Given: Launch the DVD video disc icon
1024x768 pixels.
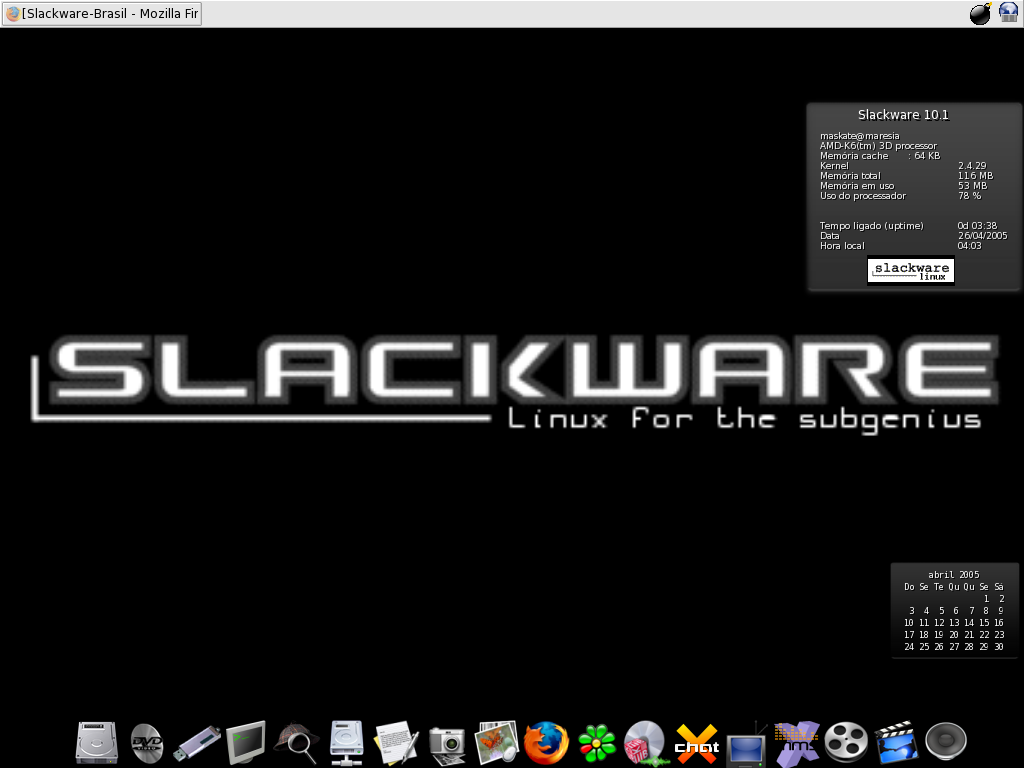Looking at the screenshot, I should pos(146,743).
